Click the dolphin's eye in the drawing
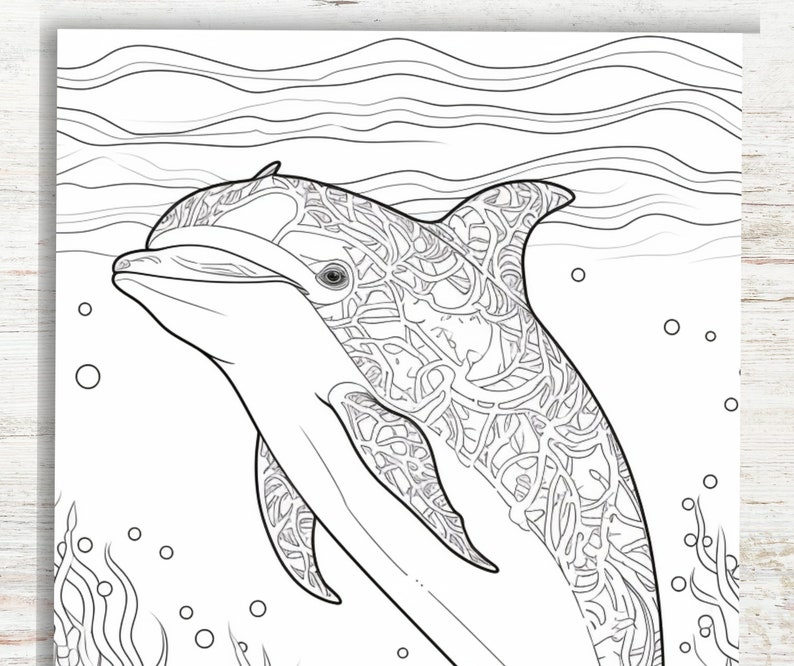The height and width of the screenshot is (666, 794). point(333,276)
